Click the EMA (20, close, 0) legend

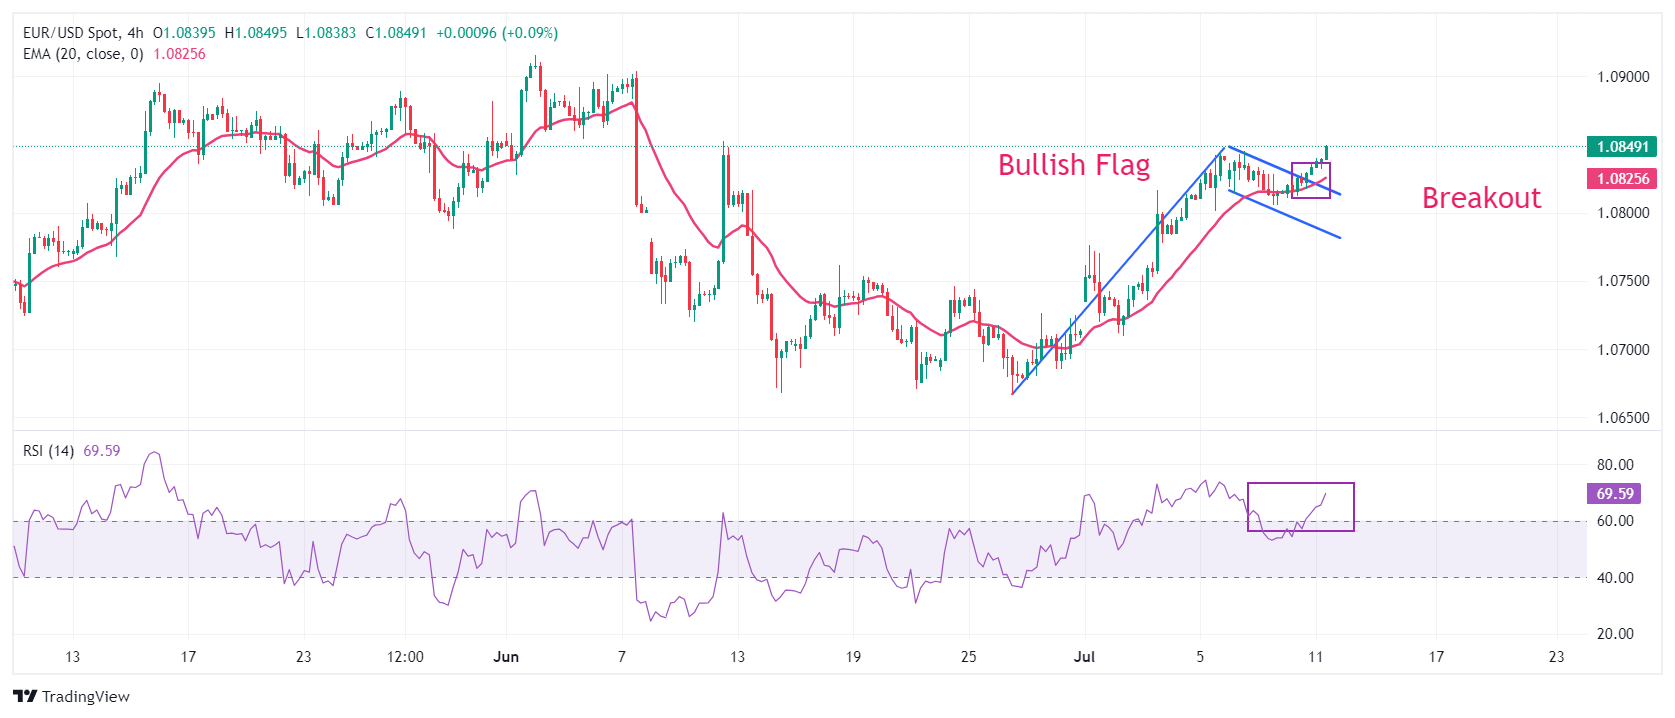83,54
